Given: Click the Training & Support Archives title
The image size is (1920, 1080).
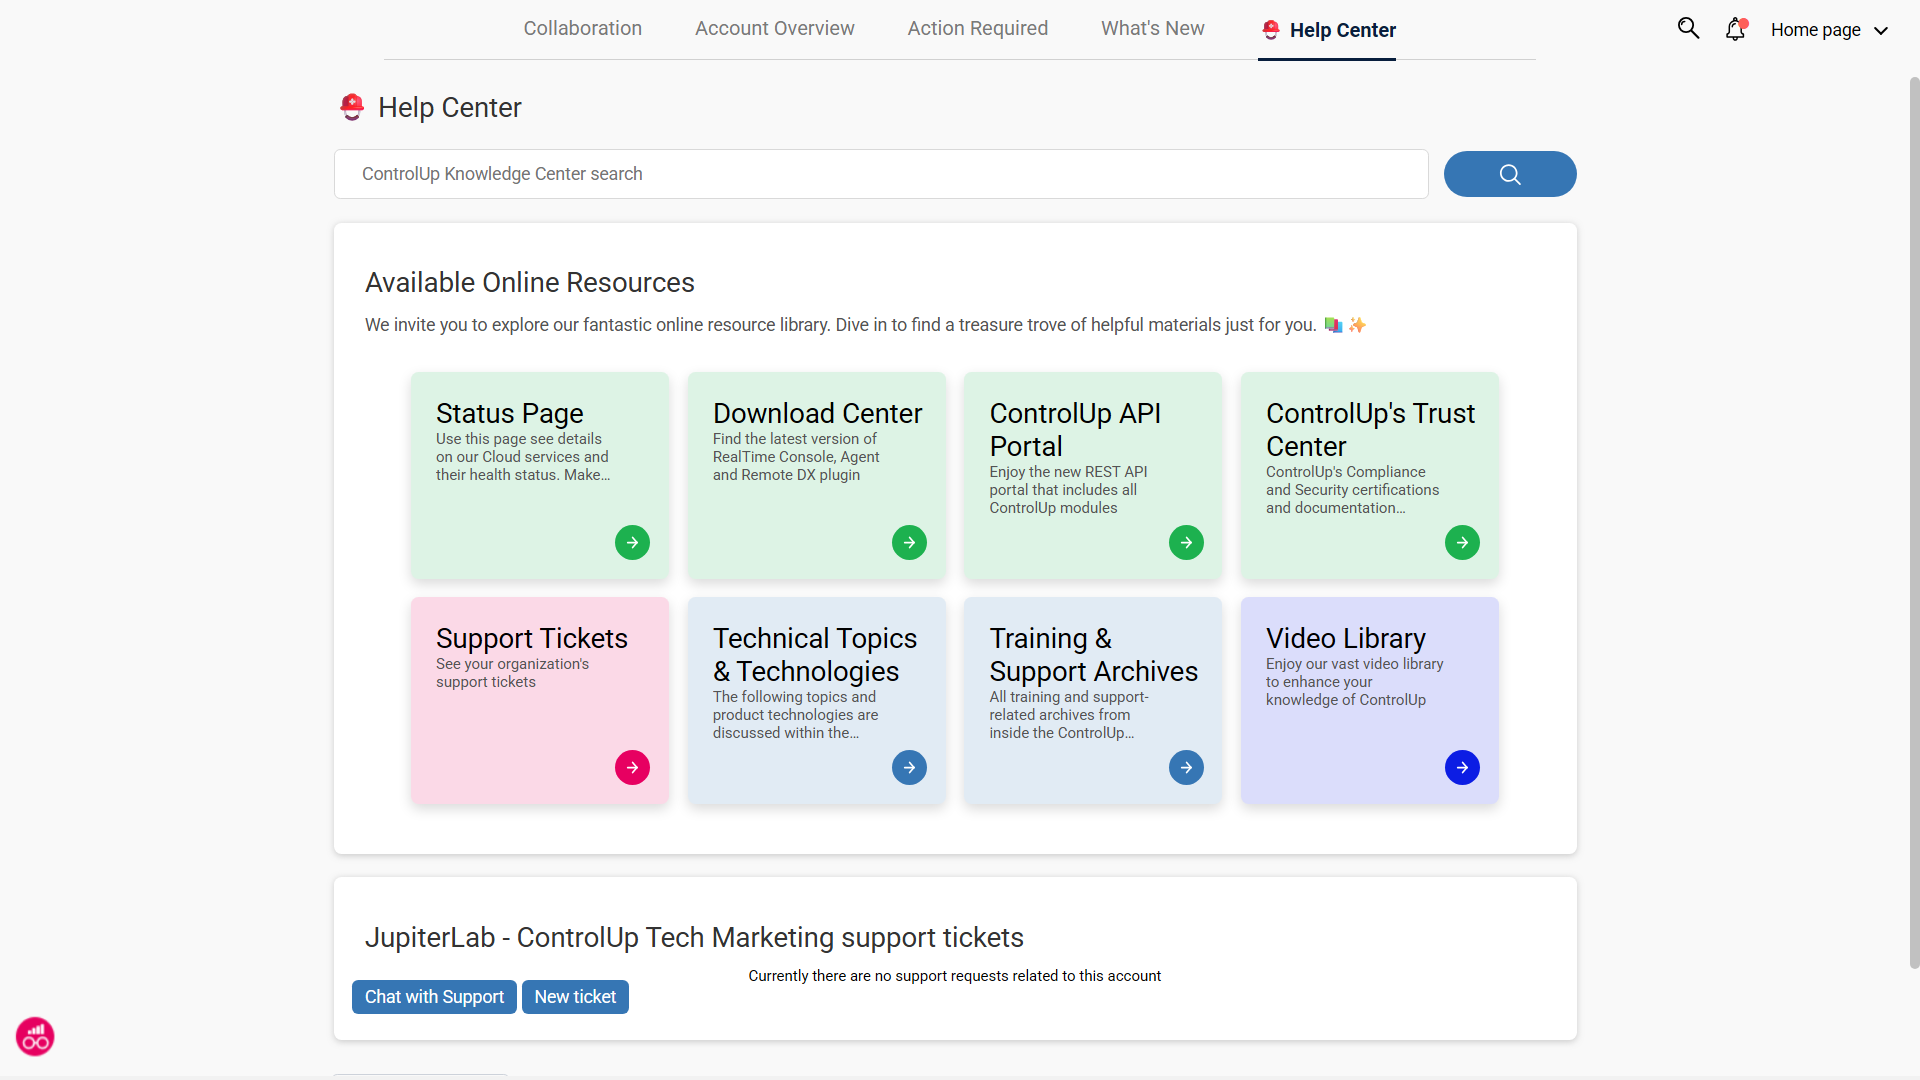Looking at the screenshot, I should tap(1094, 655).
